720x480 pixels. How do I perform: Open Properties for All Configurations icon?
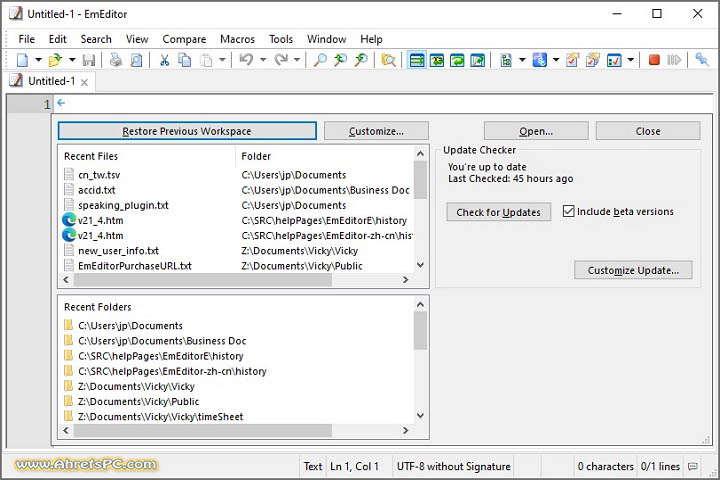[x=593, y=60]
